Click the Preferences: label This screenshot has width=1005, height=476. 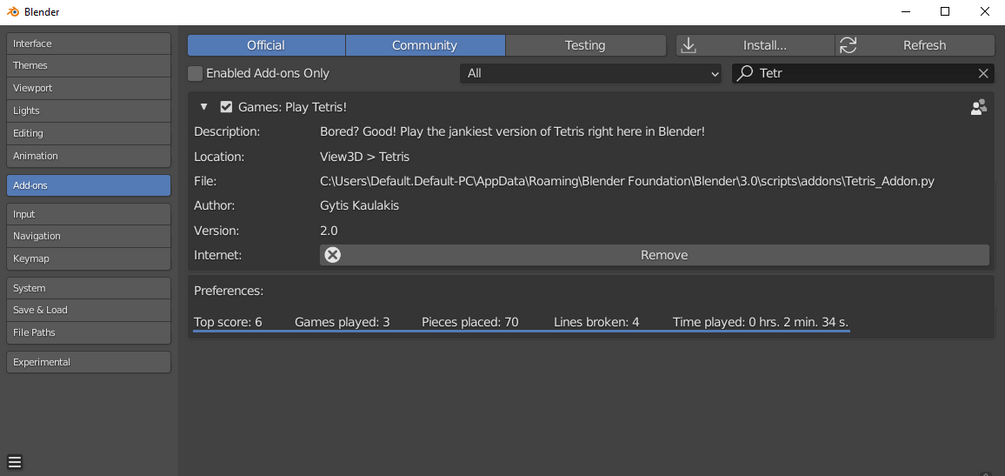click(x=229, y=291)
